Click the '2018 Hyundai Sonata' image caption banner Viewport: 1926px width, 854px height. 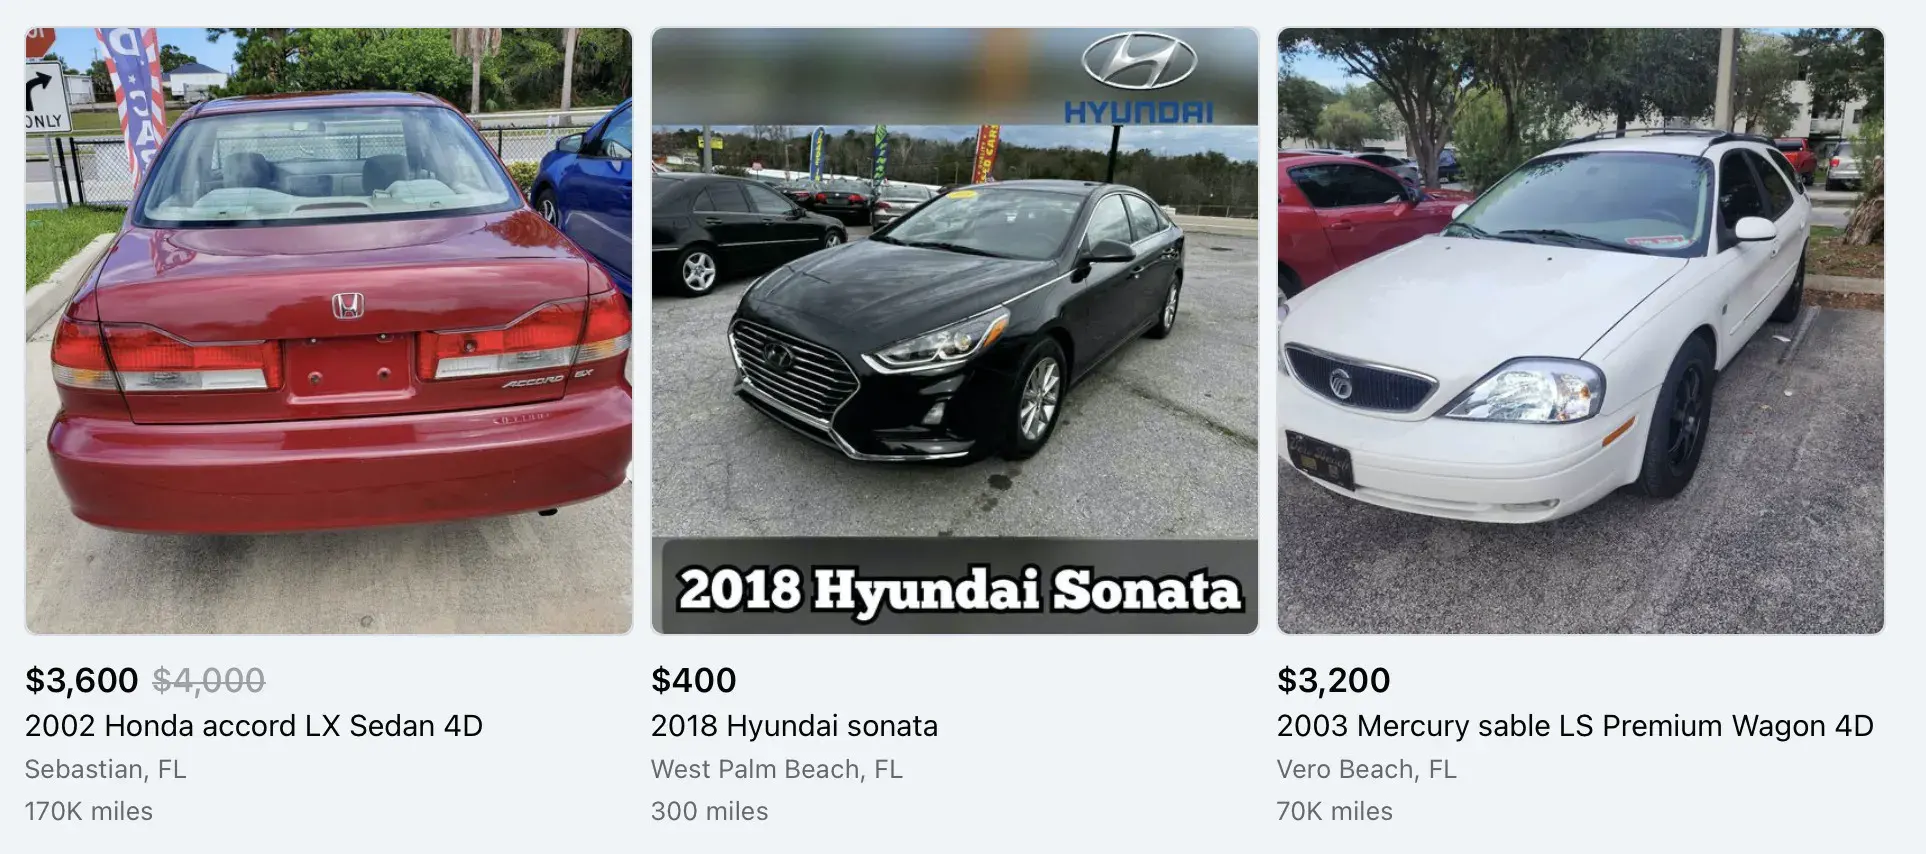957,589
